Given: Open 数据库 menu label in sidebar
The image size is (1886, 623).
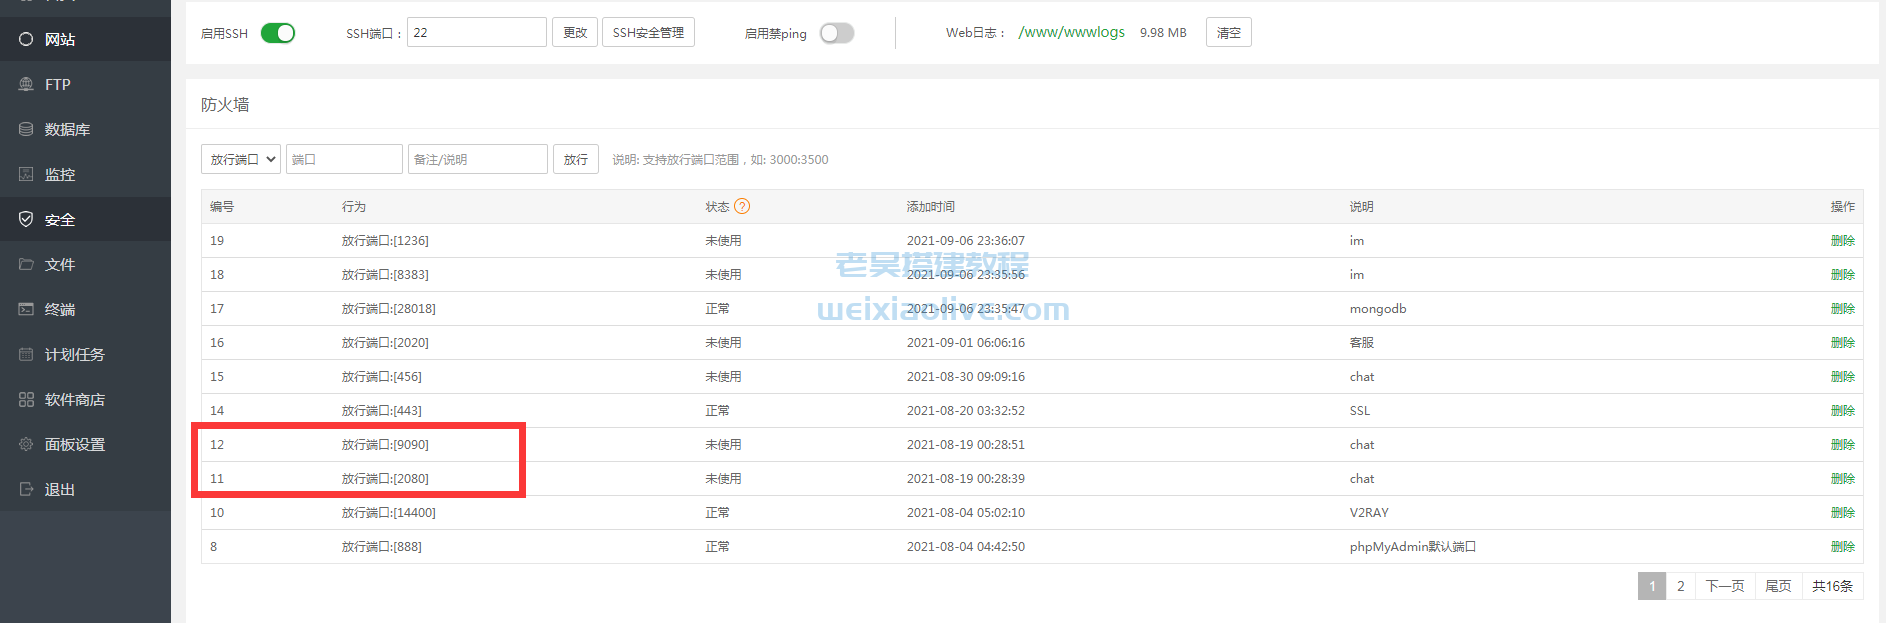Looking at the screenshot, I should [x=67, y=129].
